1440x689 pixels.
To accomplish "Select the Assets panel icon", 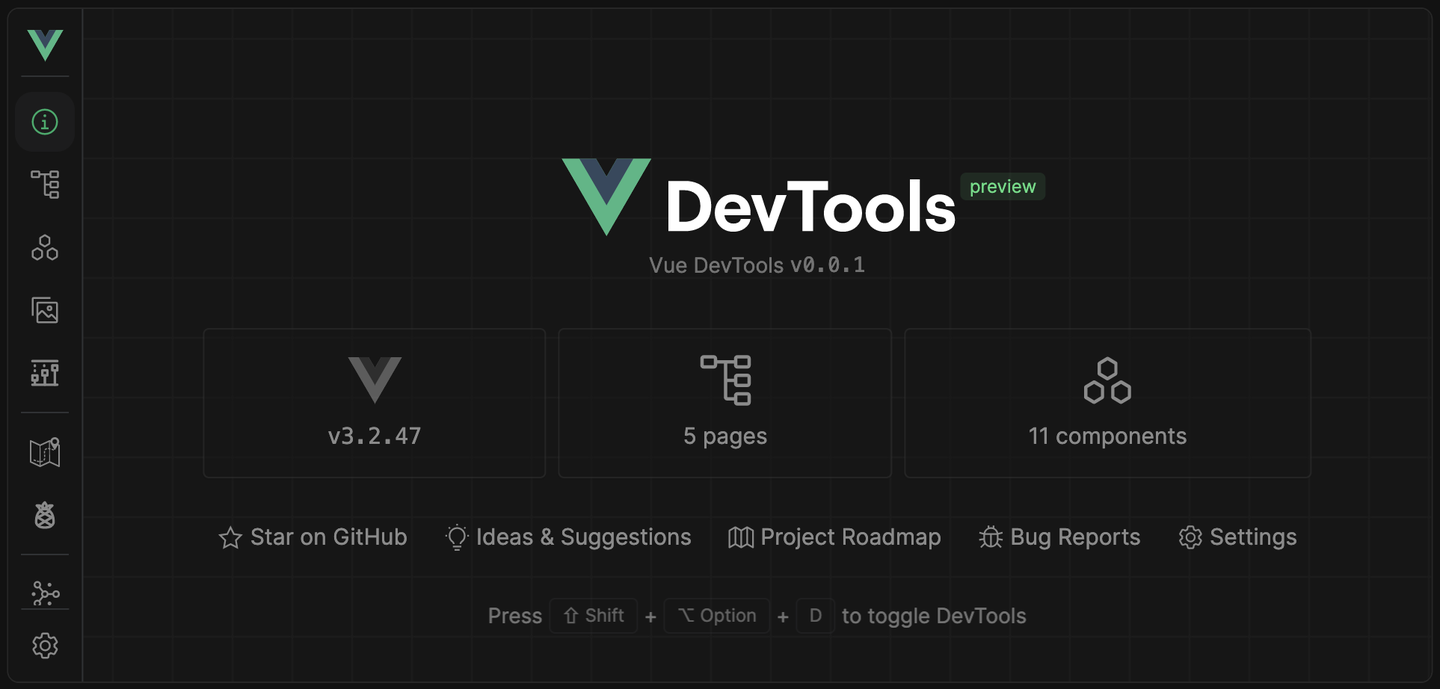I will pos(44,310).
